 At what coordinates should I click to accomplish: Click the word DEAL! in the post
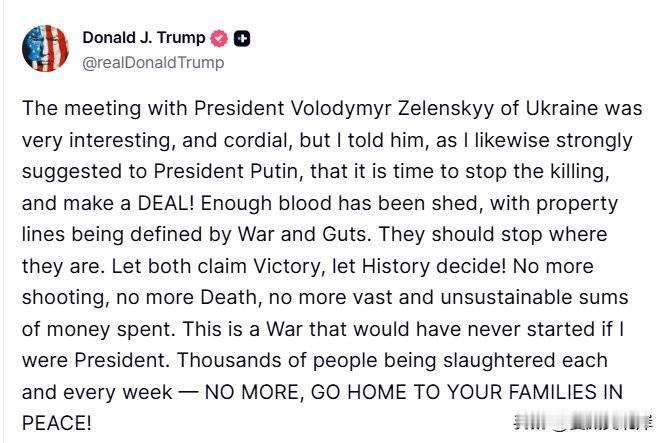coord(166,203)
